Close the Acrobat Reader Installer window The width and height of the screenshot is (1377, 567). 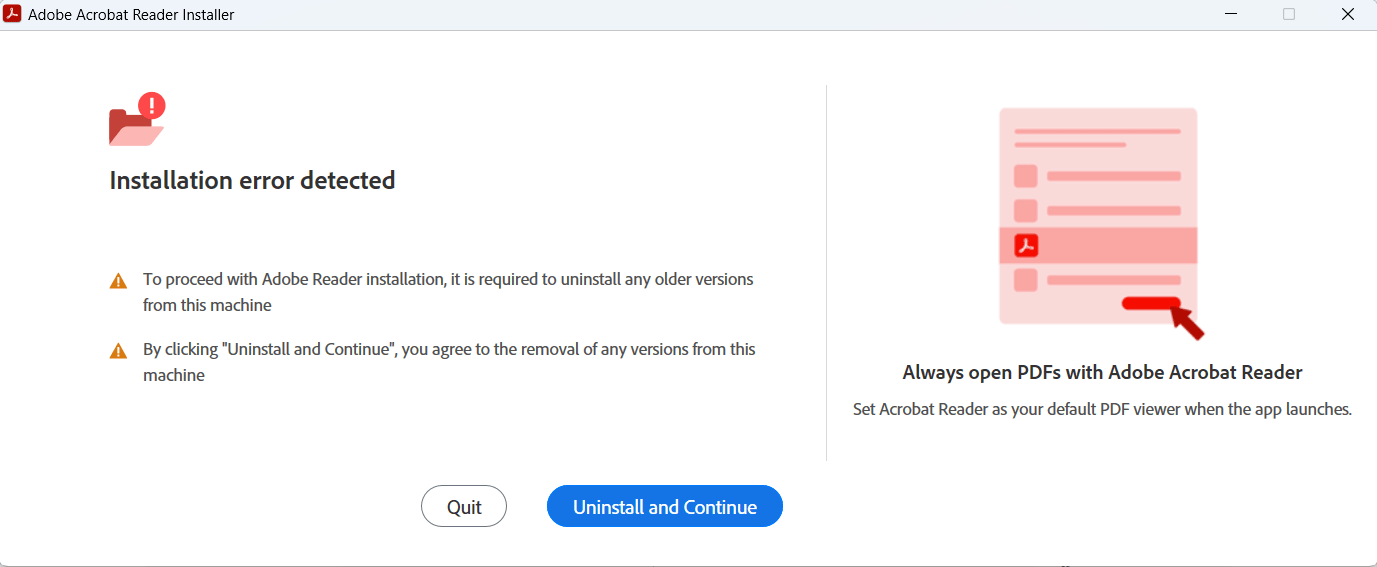pyautogui.click(x=1347, y=14)
